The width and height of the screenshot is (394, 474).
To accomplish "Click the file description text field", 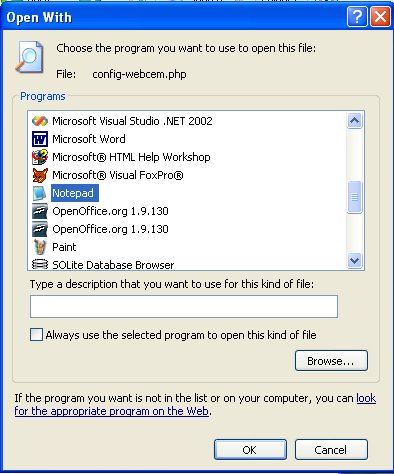I will (x=184, y=306).
